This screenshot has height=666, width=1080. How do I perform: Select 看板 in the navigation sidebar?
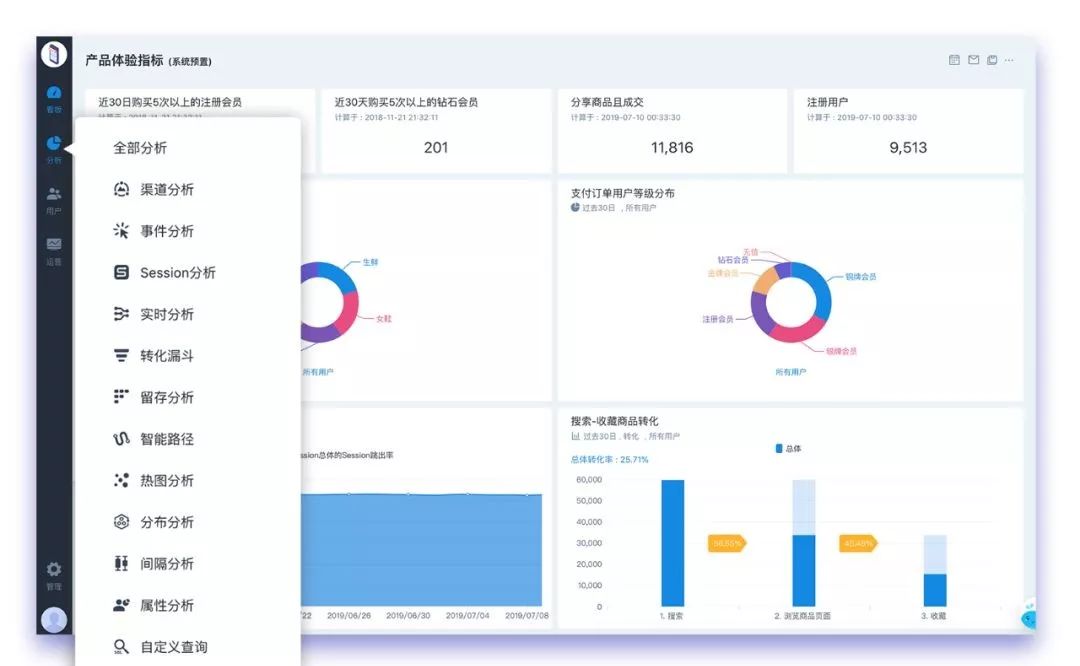53,98
